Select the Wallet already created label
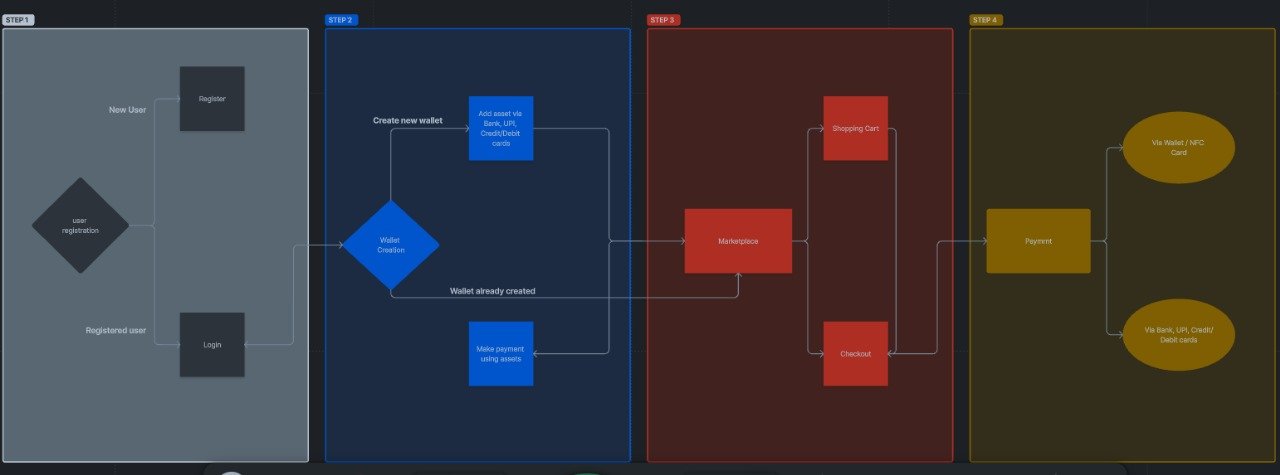 click(x=492, y=291)
